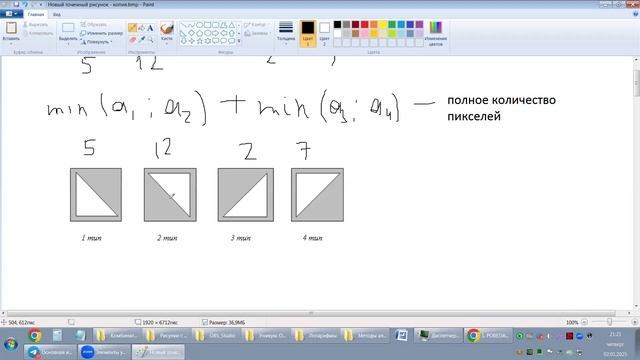The image size is (640, 360).
Task: Open the Логарифмы folder on taskbar
Action: pos(318,336)
